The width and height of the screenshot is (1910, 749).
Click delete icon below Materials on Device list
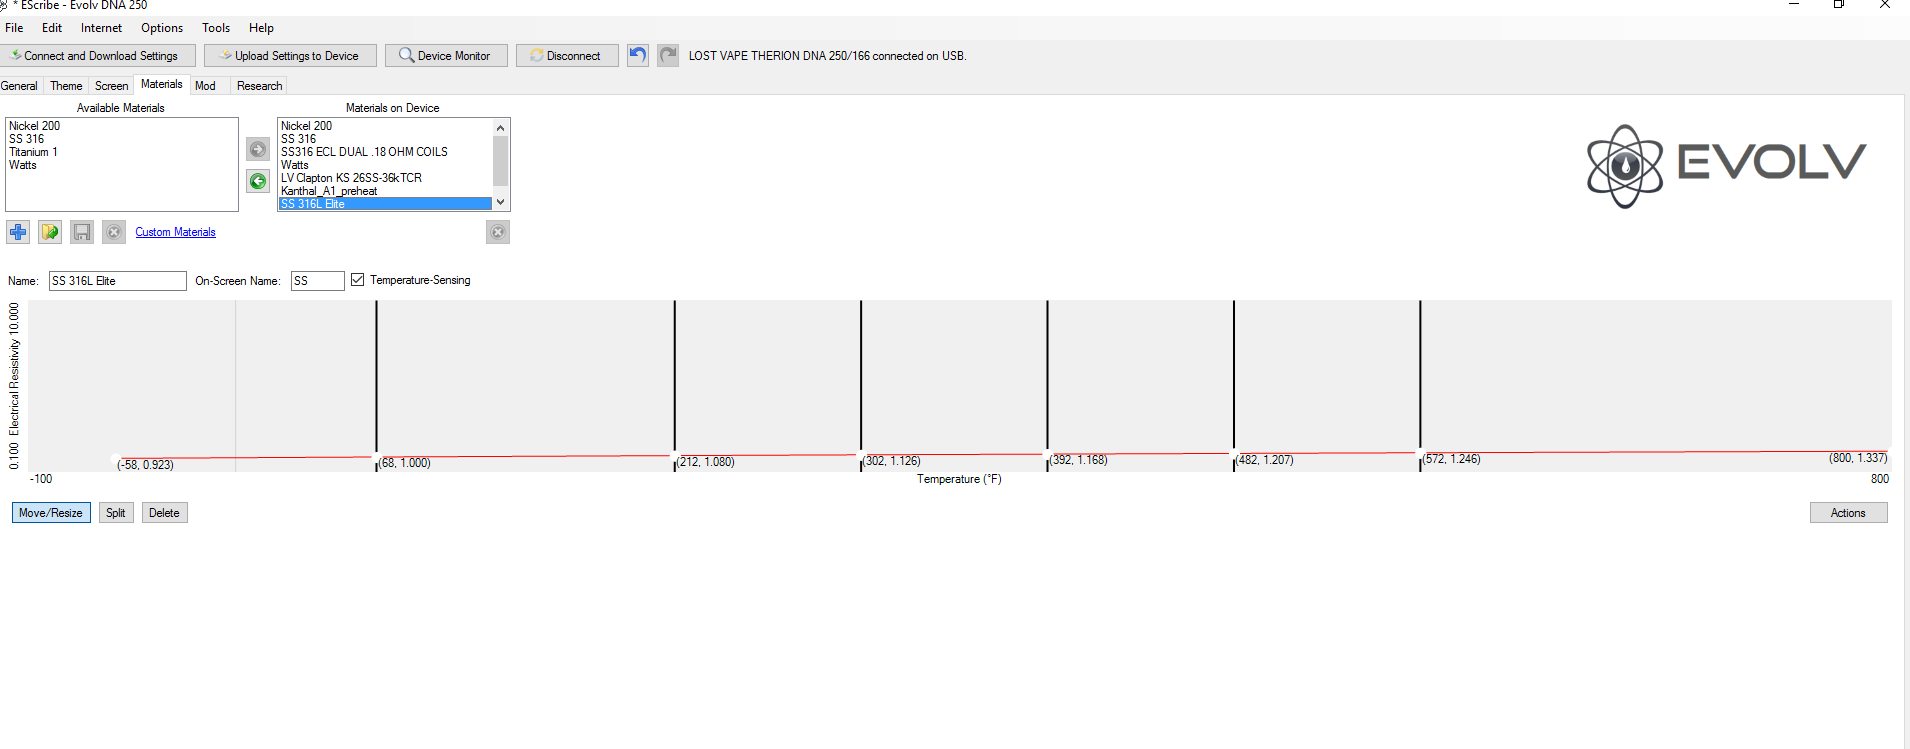point(498,232)
